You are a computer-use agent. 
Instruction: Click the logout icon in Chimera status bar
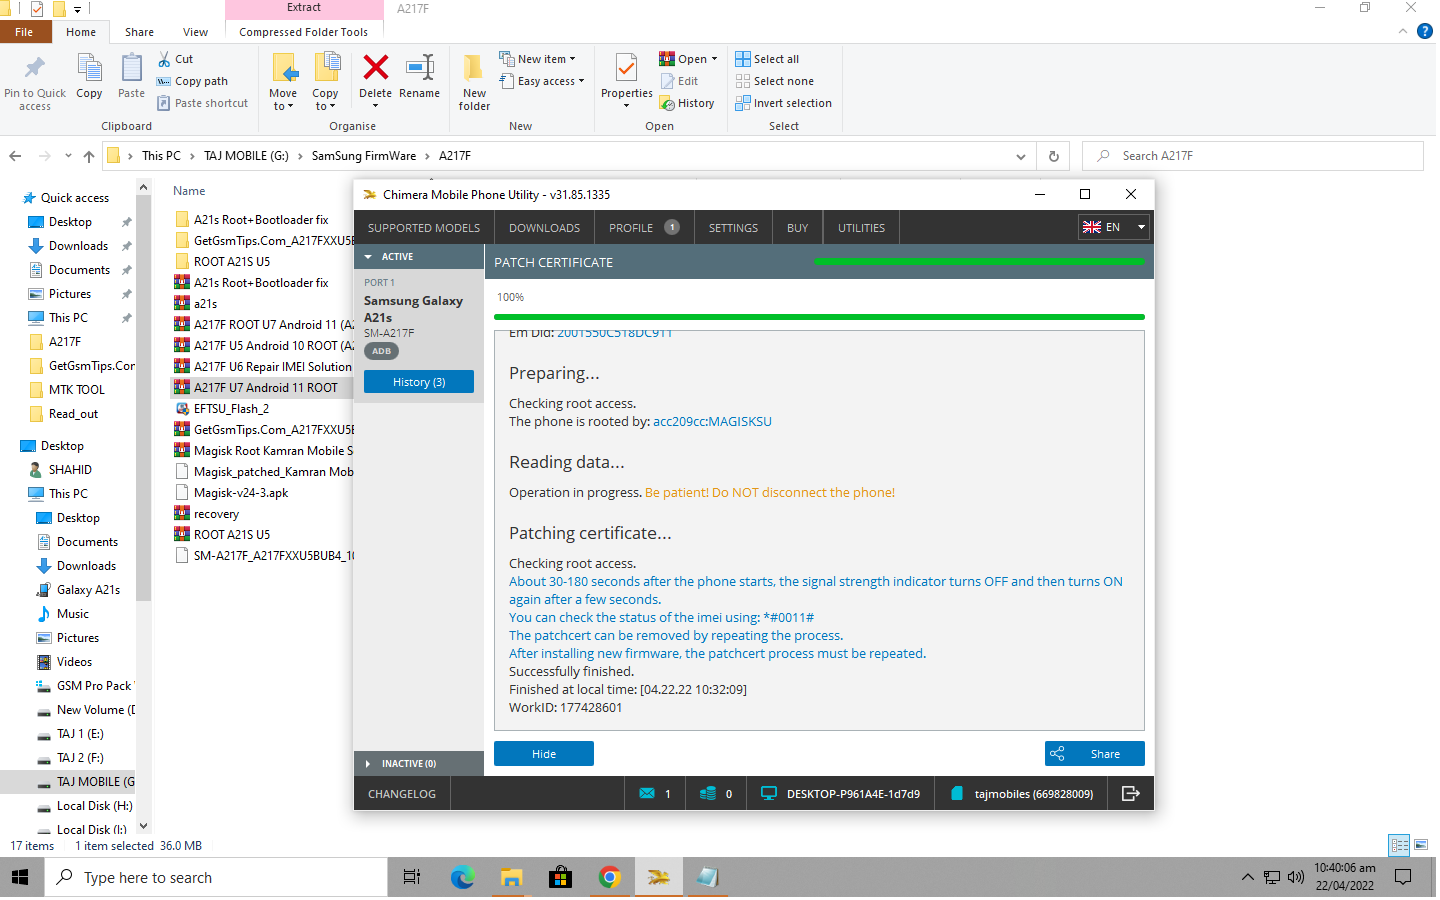pyautogui.click(x=1130, y=794)
